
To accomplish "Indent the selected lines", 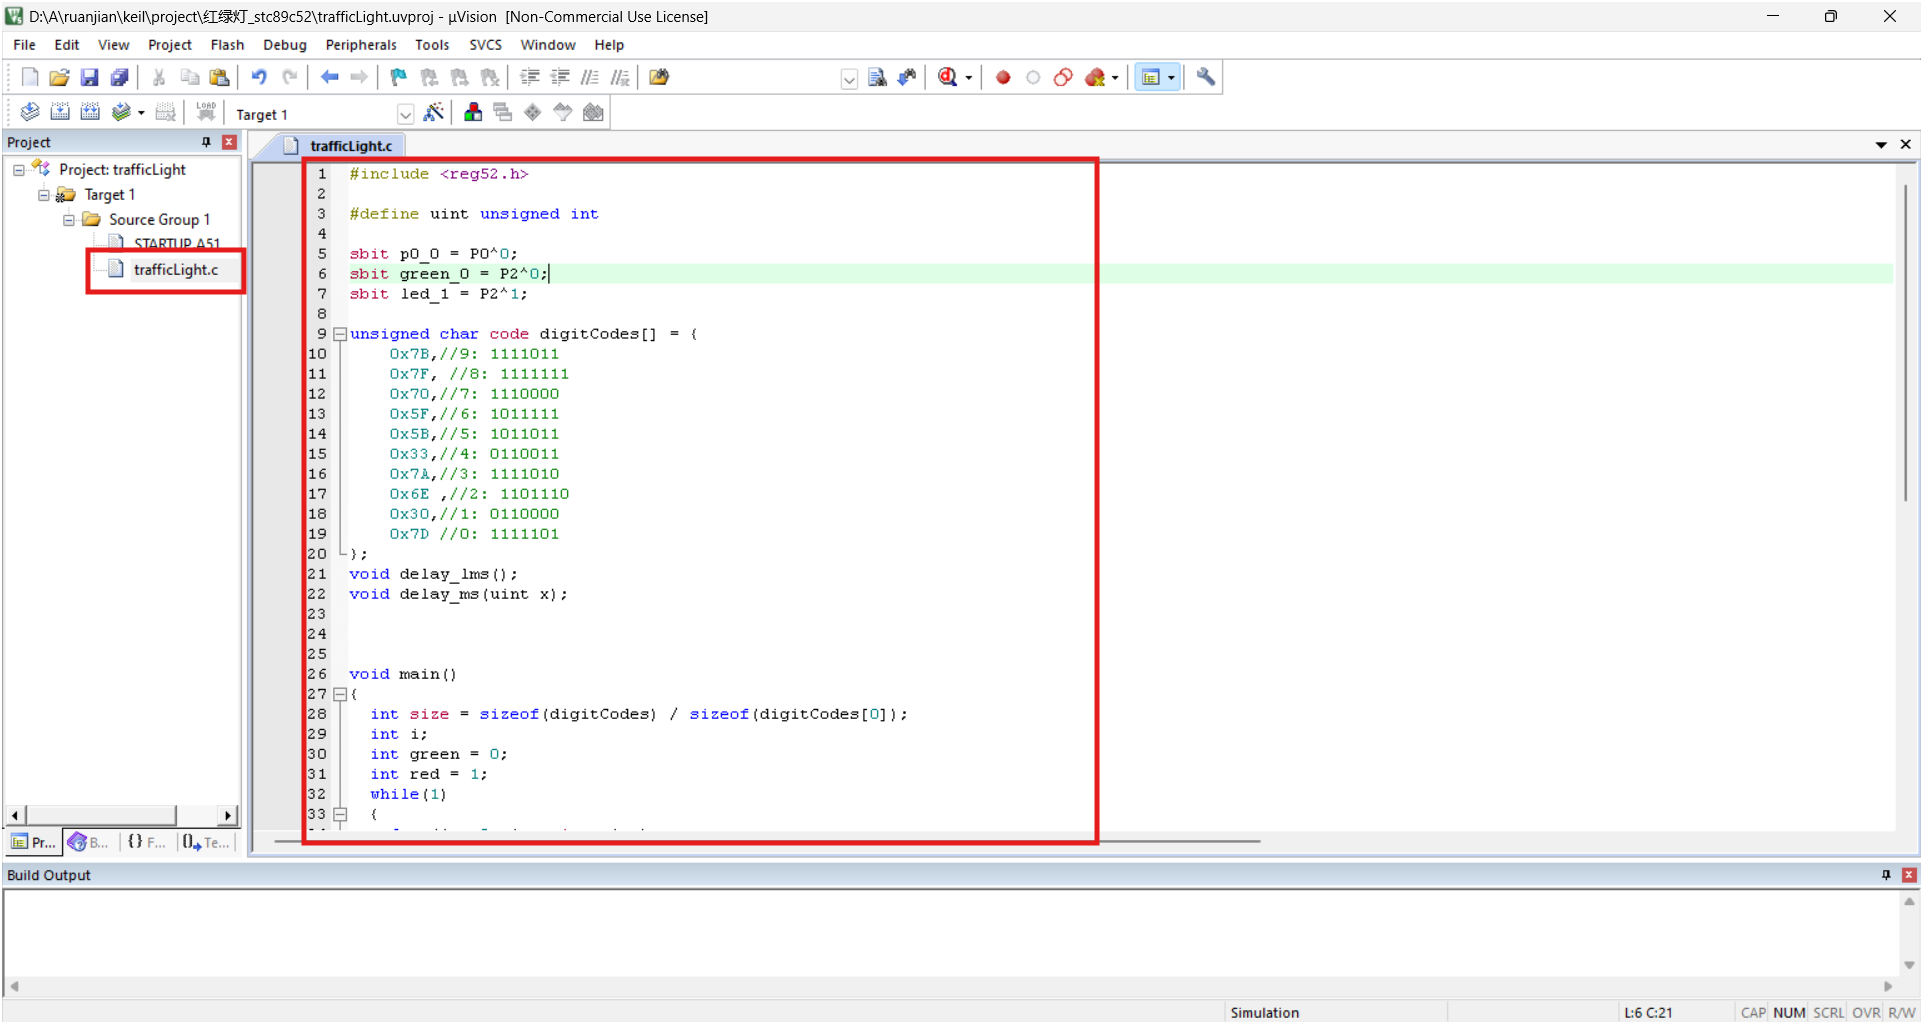I will [x=530, y=77].
